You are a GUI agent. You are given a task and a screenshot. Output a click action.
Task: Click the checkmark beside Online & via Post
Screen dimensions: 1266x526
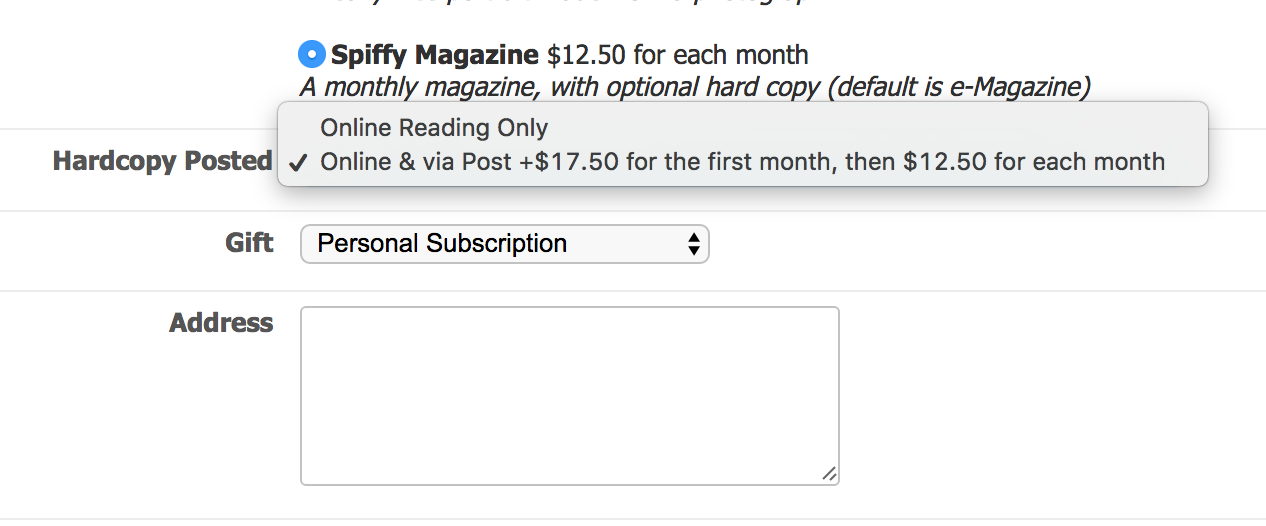click(x=297, y=163)
